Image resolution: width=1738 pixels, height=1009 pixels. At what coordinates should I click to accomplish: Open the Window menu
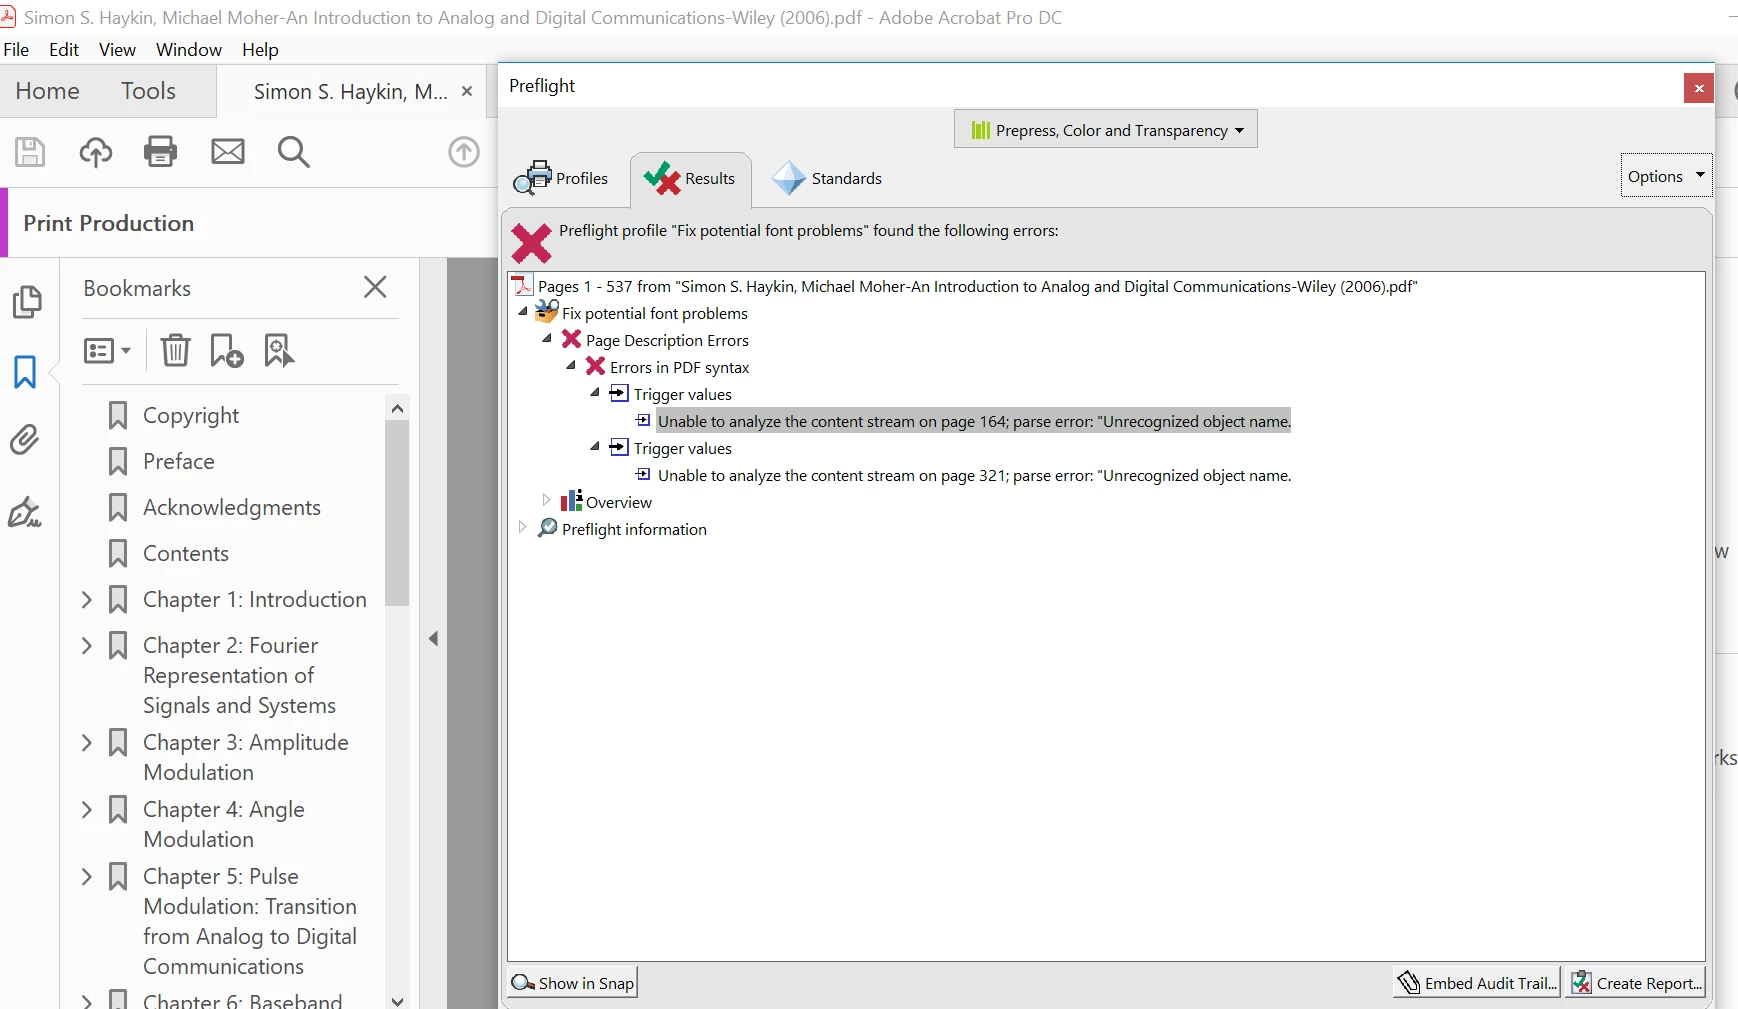point(189,50)
